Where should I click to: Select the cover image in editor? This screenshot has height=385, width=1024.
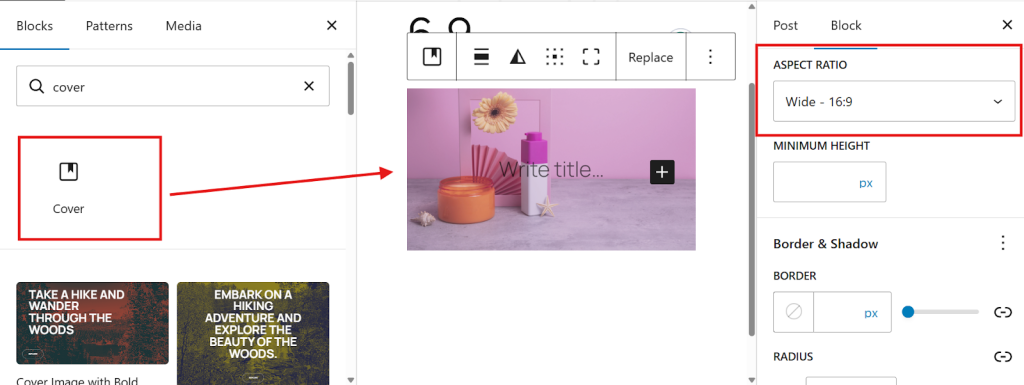point(551,169)
